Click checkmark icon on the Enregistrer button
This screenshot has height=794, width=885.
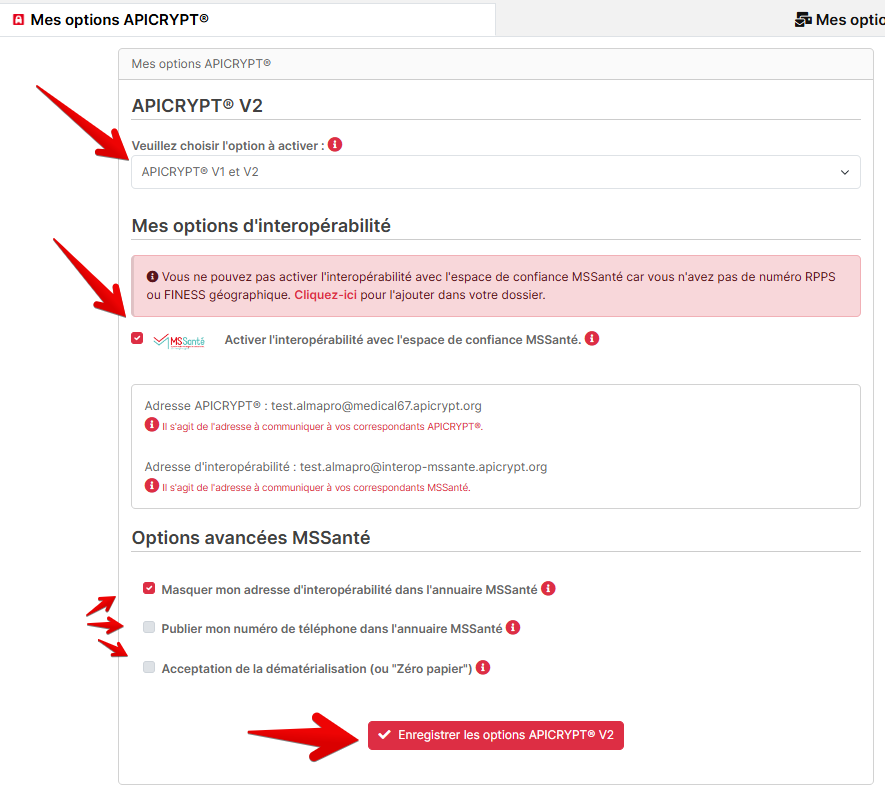click(384, 735)
